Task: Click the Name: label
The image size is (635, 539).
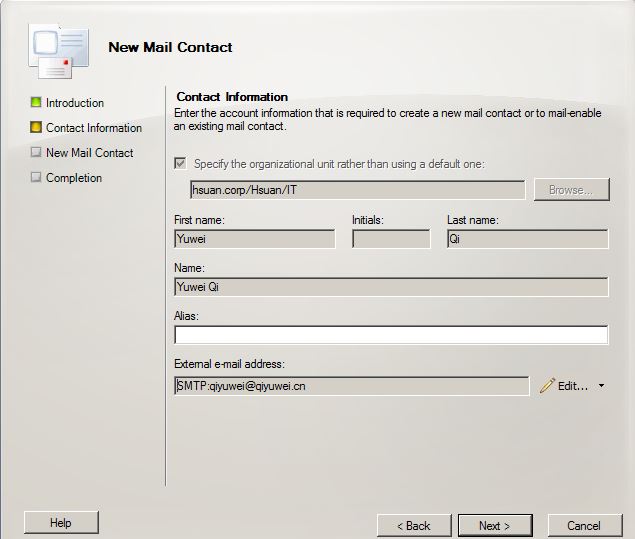Action: pos(190,268)
